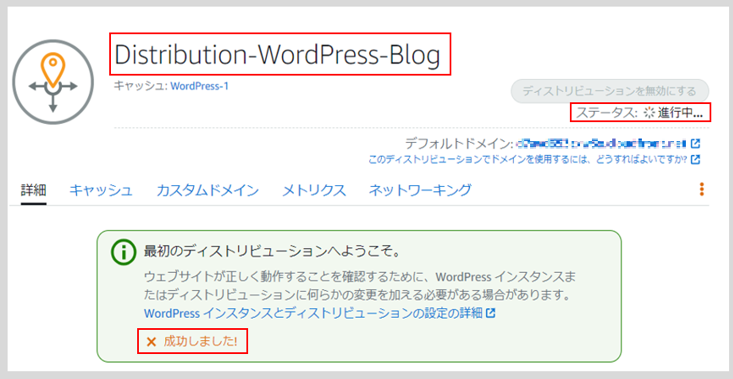Open the カスタムドメイン tab
The image size is (733, 379).
tap(208, 190)
